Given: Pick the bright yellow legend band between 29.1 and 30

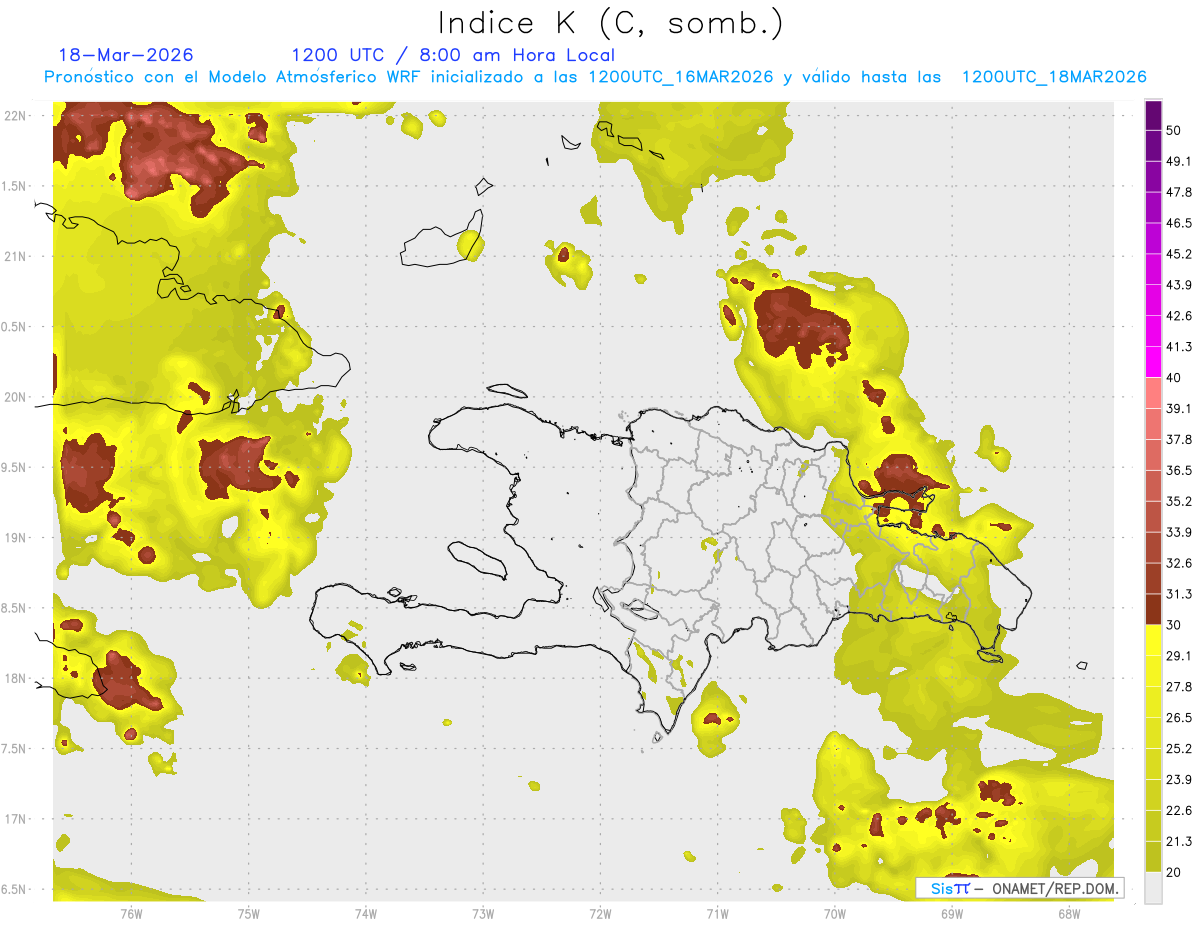Looking at the screenshot, I should point(1153,640).
